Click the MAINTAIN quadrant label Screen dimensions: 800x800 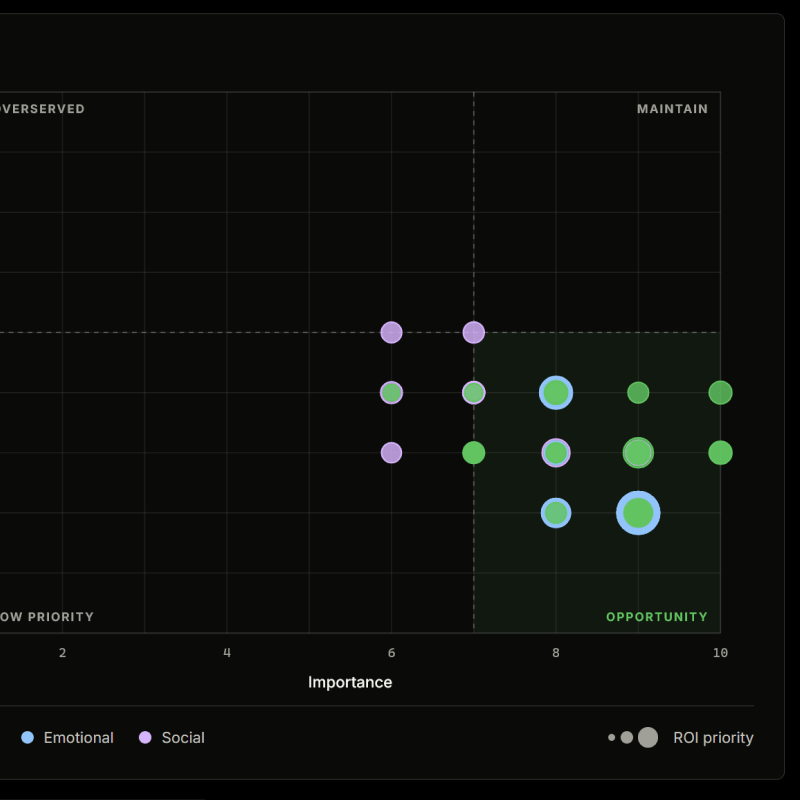(672, 109)
